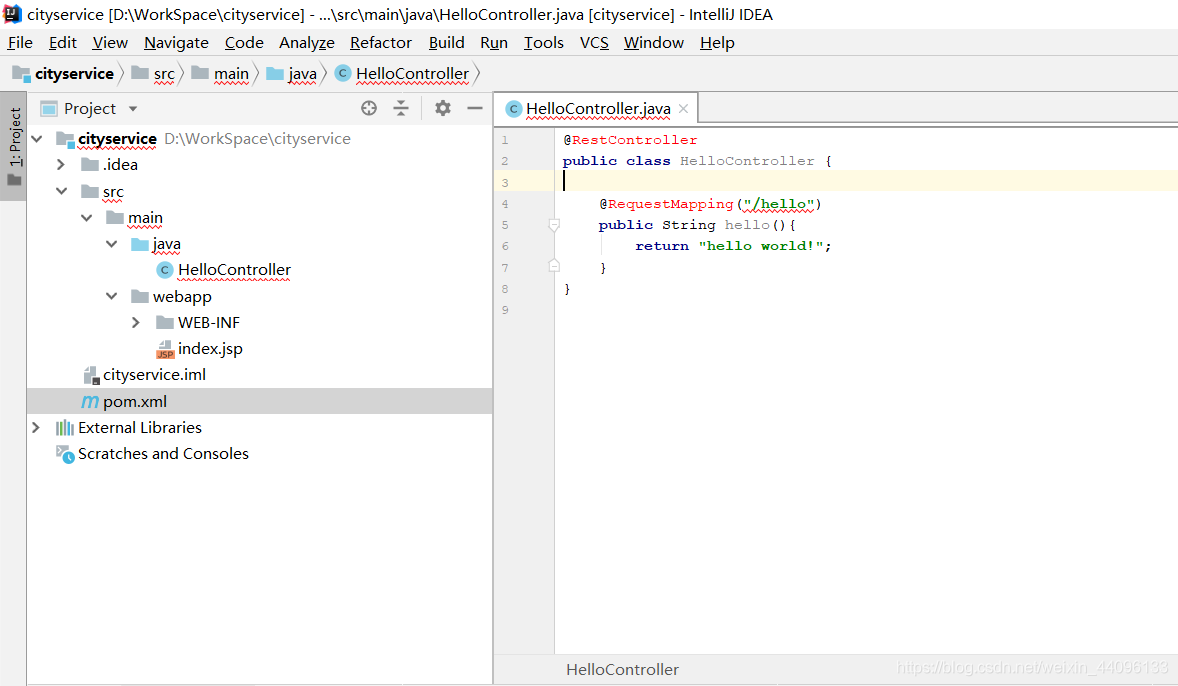Viewport: 1178px width, 686px height.
Task: Open the Window menu
Action: click(x=654, y=43)
